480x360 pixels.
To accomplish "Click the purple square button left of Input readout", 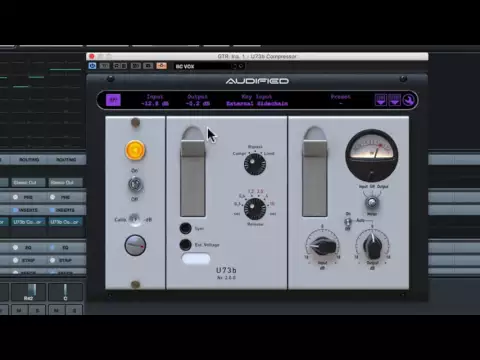I will (x=113, y=100).
